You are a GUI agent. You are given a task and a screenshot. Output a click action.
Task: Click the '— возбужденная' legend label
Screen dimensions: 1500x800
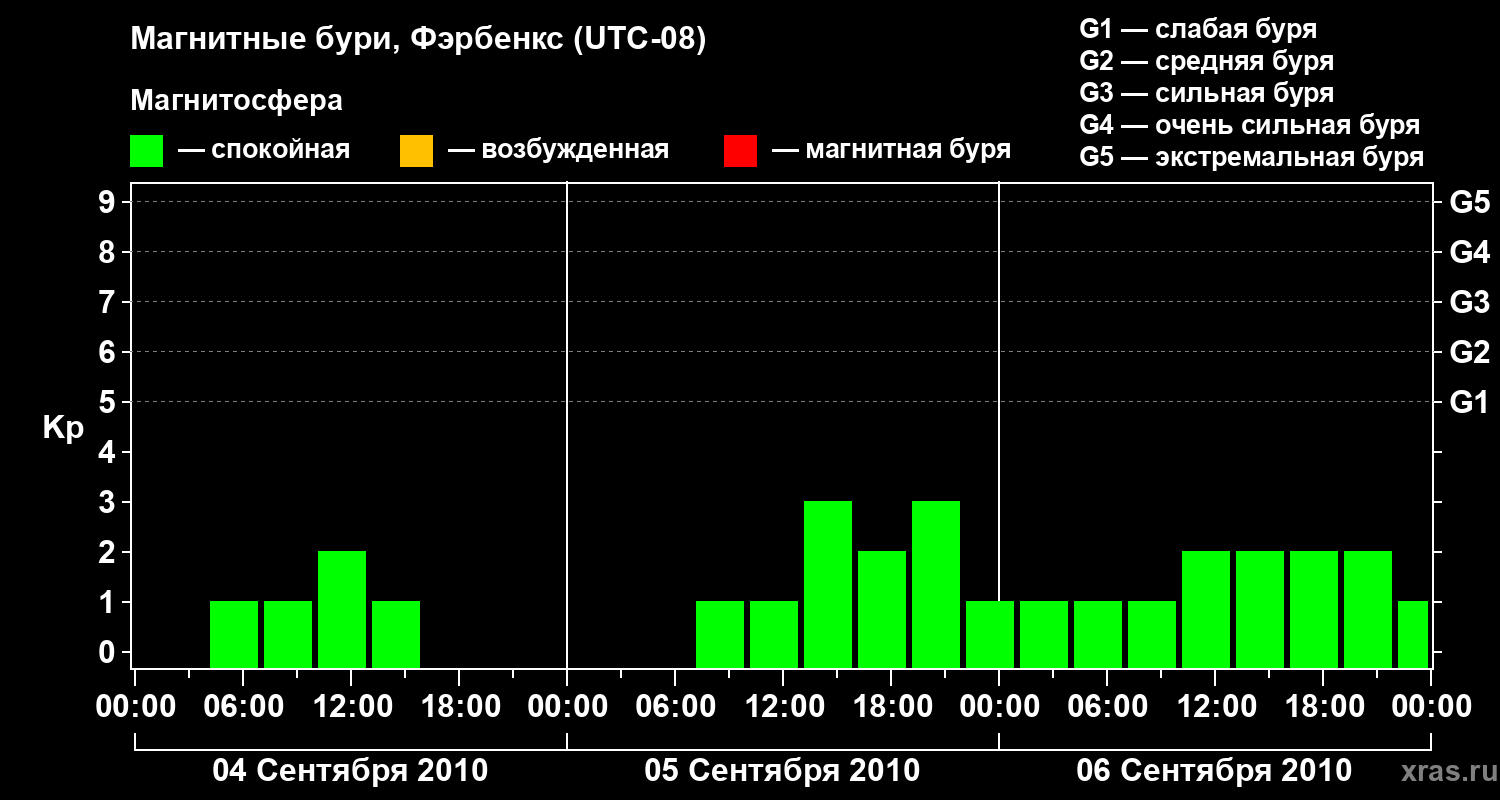558,150
